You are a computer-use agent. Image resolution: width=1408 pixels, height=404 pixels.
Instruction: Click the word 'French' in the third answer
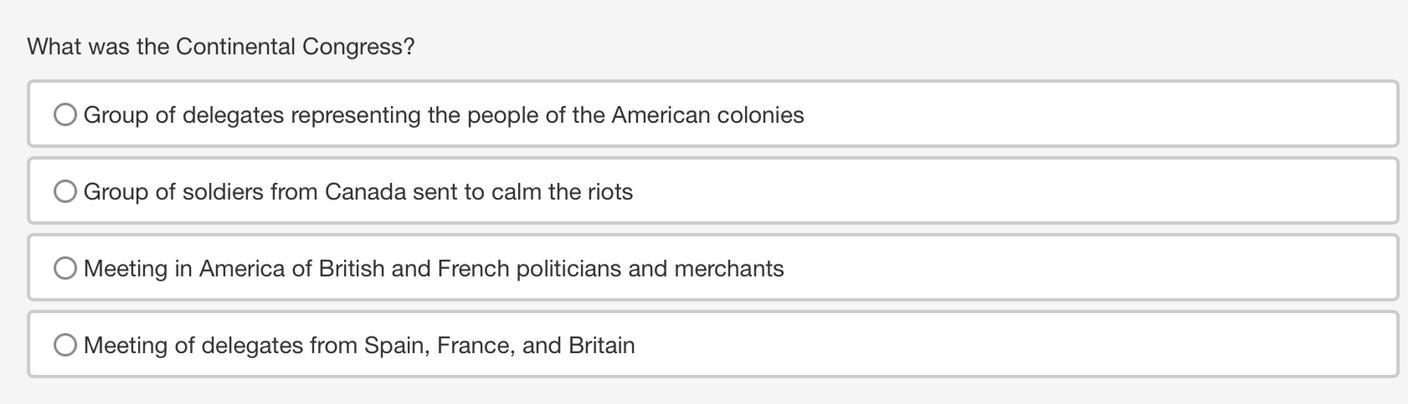pos(473,268)
